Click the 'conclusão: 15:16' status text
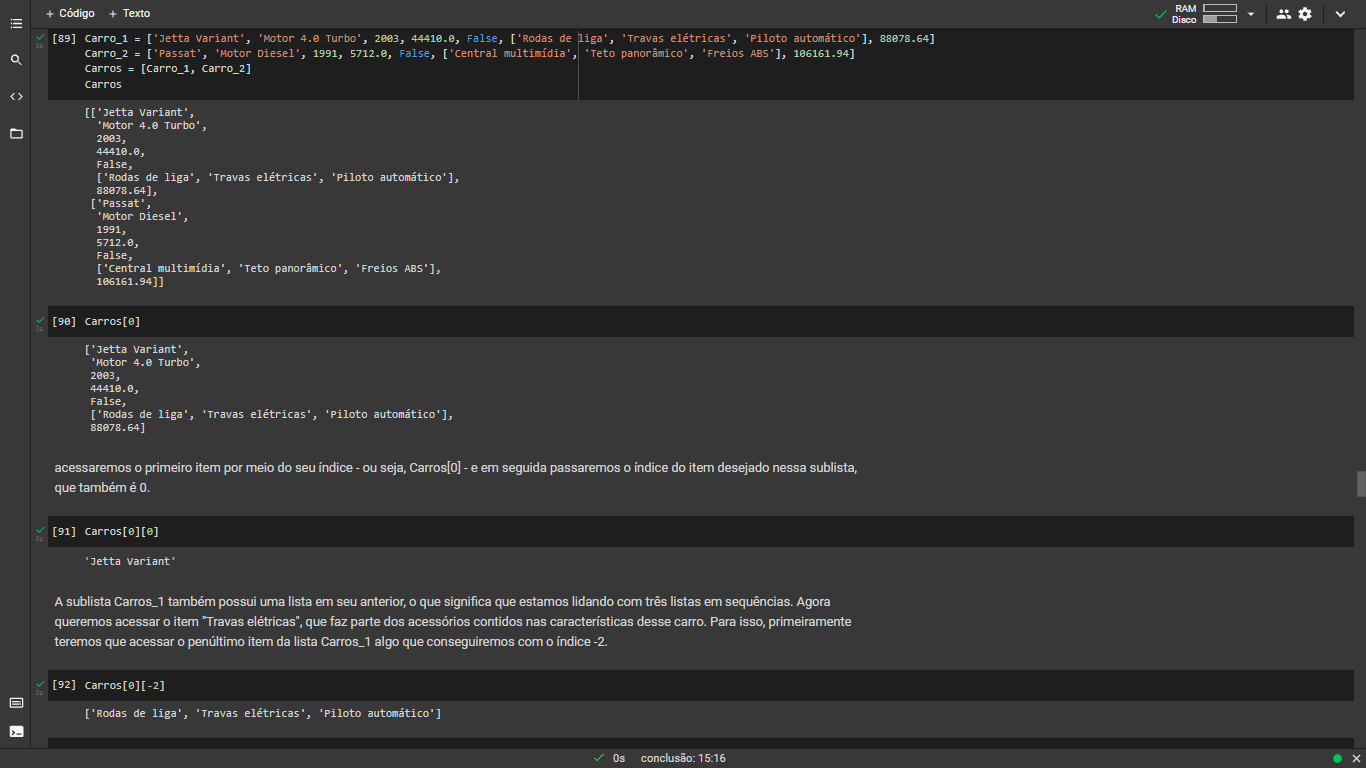This screenshot has height=768, width=1366. pos(683,758)
